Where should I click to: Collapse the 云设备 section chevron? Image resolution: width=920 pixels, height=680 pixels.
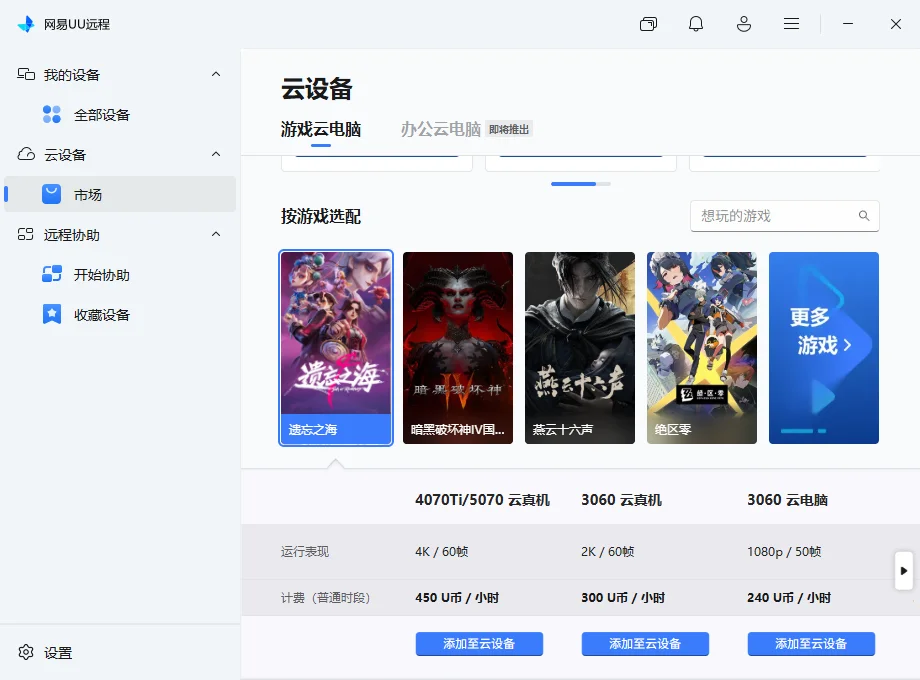(x=216, y=154)
